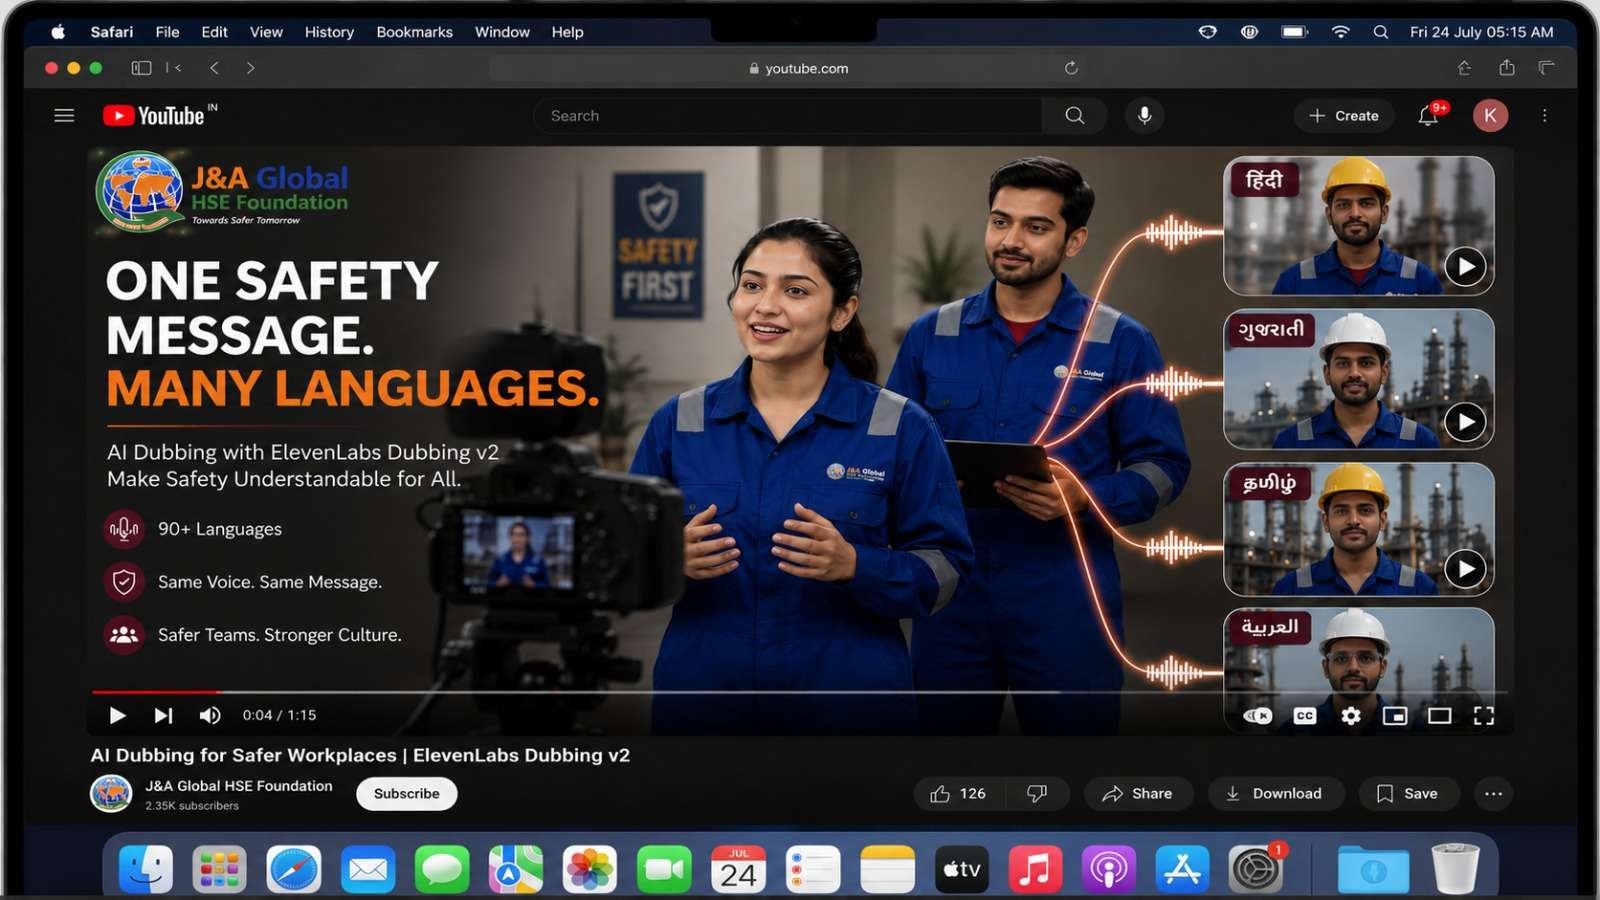1600x900 pixels.
Task: Open Spotlight search in the menu bar
Action: (x=1381, y=32)
